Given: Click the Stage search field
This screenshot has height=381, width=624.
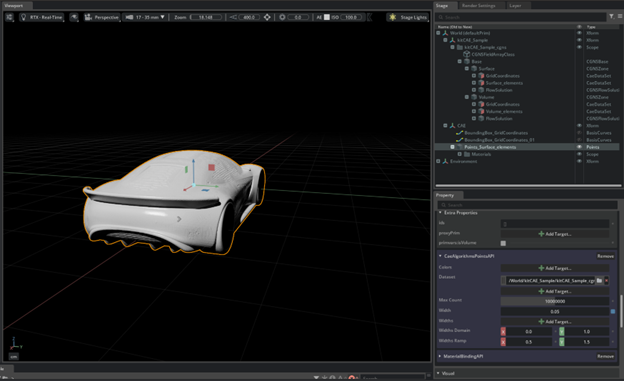Looking at the screenshot, I should 521,17.
